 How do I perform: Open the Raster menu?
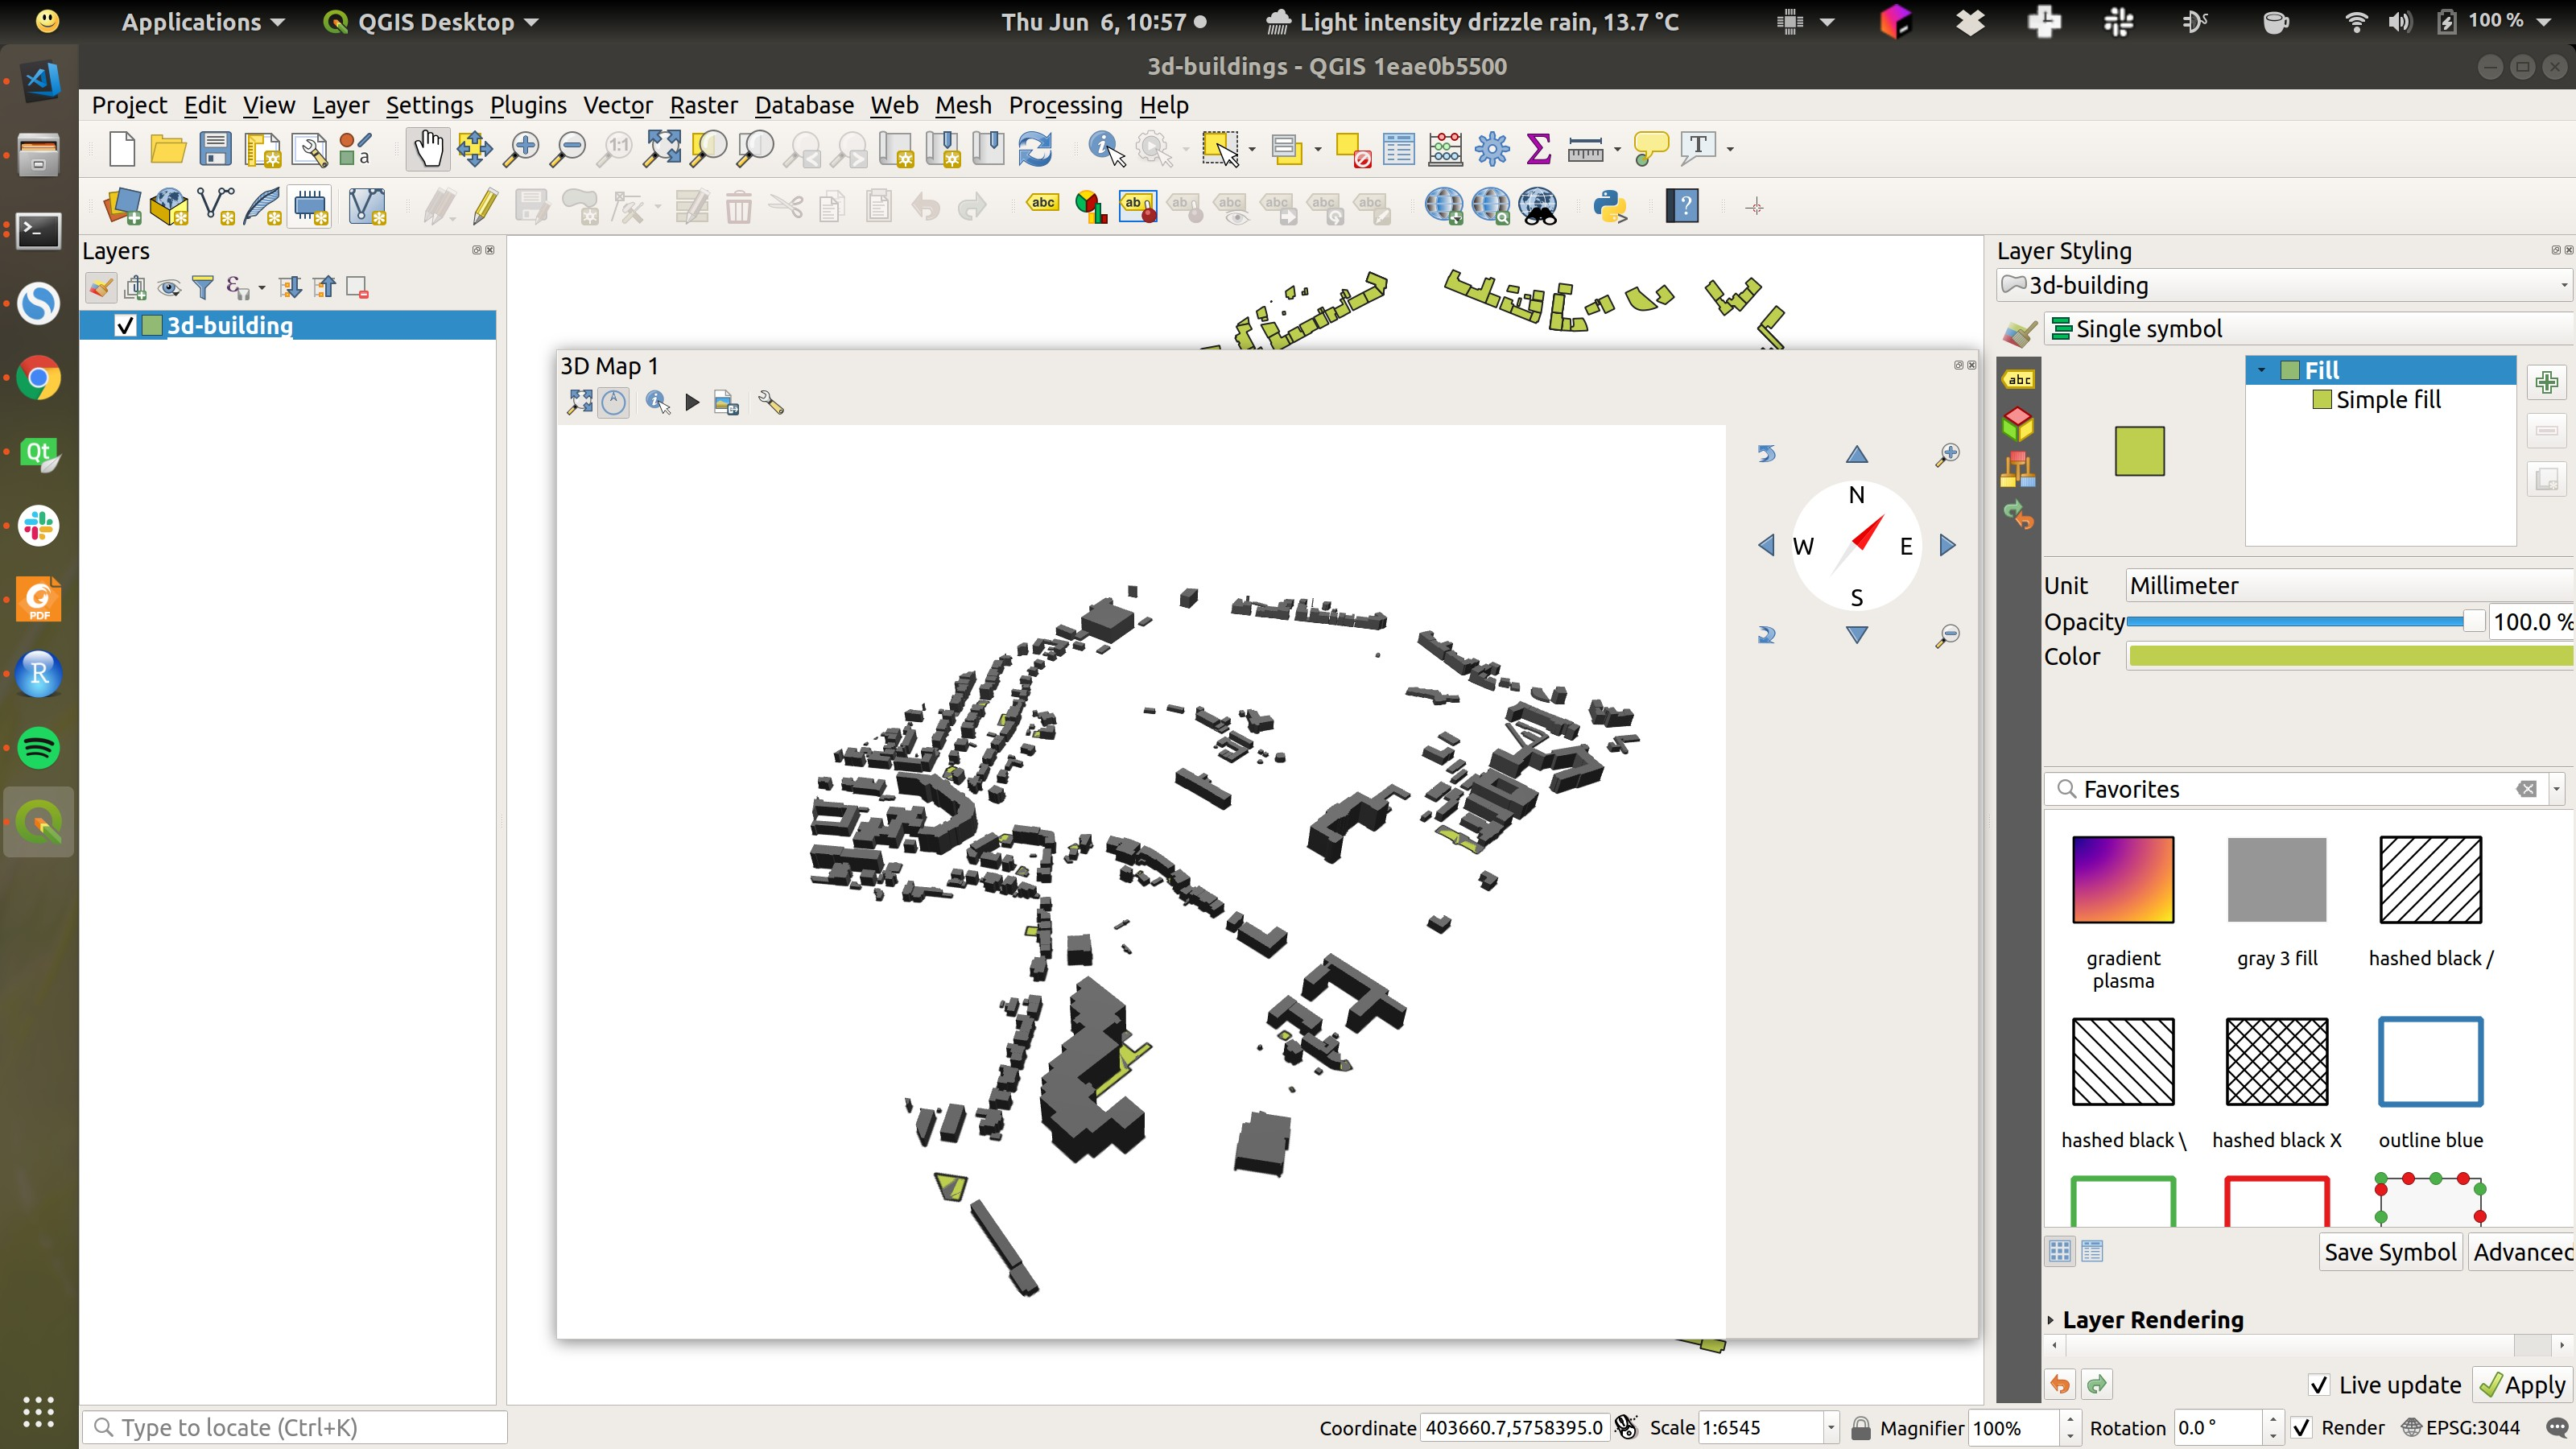pyautogui.click(x=703, y=105)
